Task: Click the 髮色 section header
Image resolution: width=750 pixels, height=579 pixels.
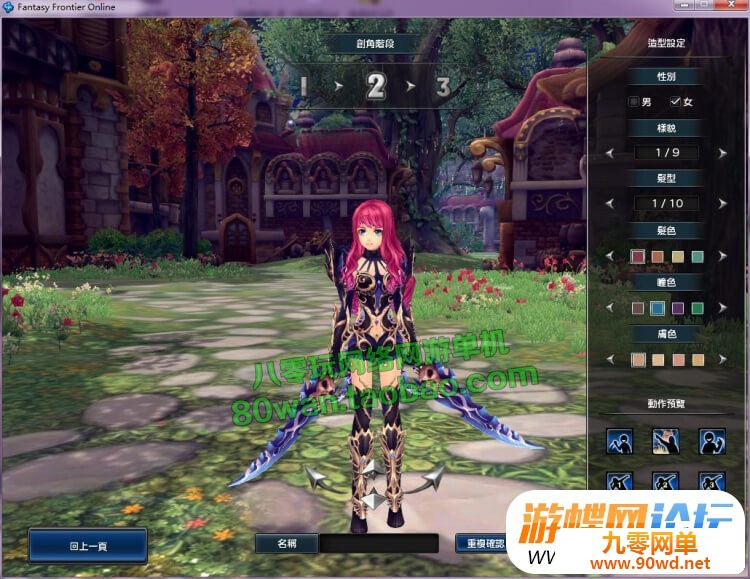Action: click(666, 231)
